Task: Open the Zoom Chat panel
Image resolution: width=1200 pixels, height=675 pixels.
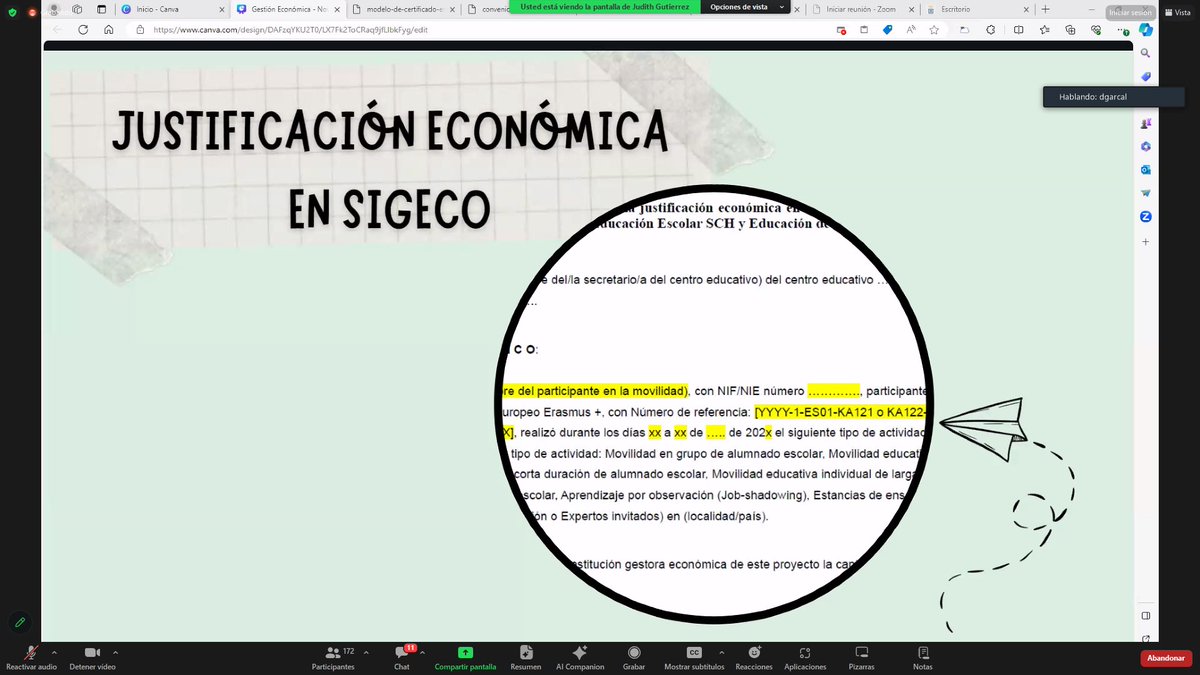Action: click(401, 652)
